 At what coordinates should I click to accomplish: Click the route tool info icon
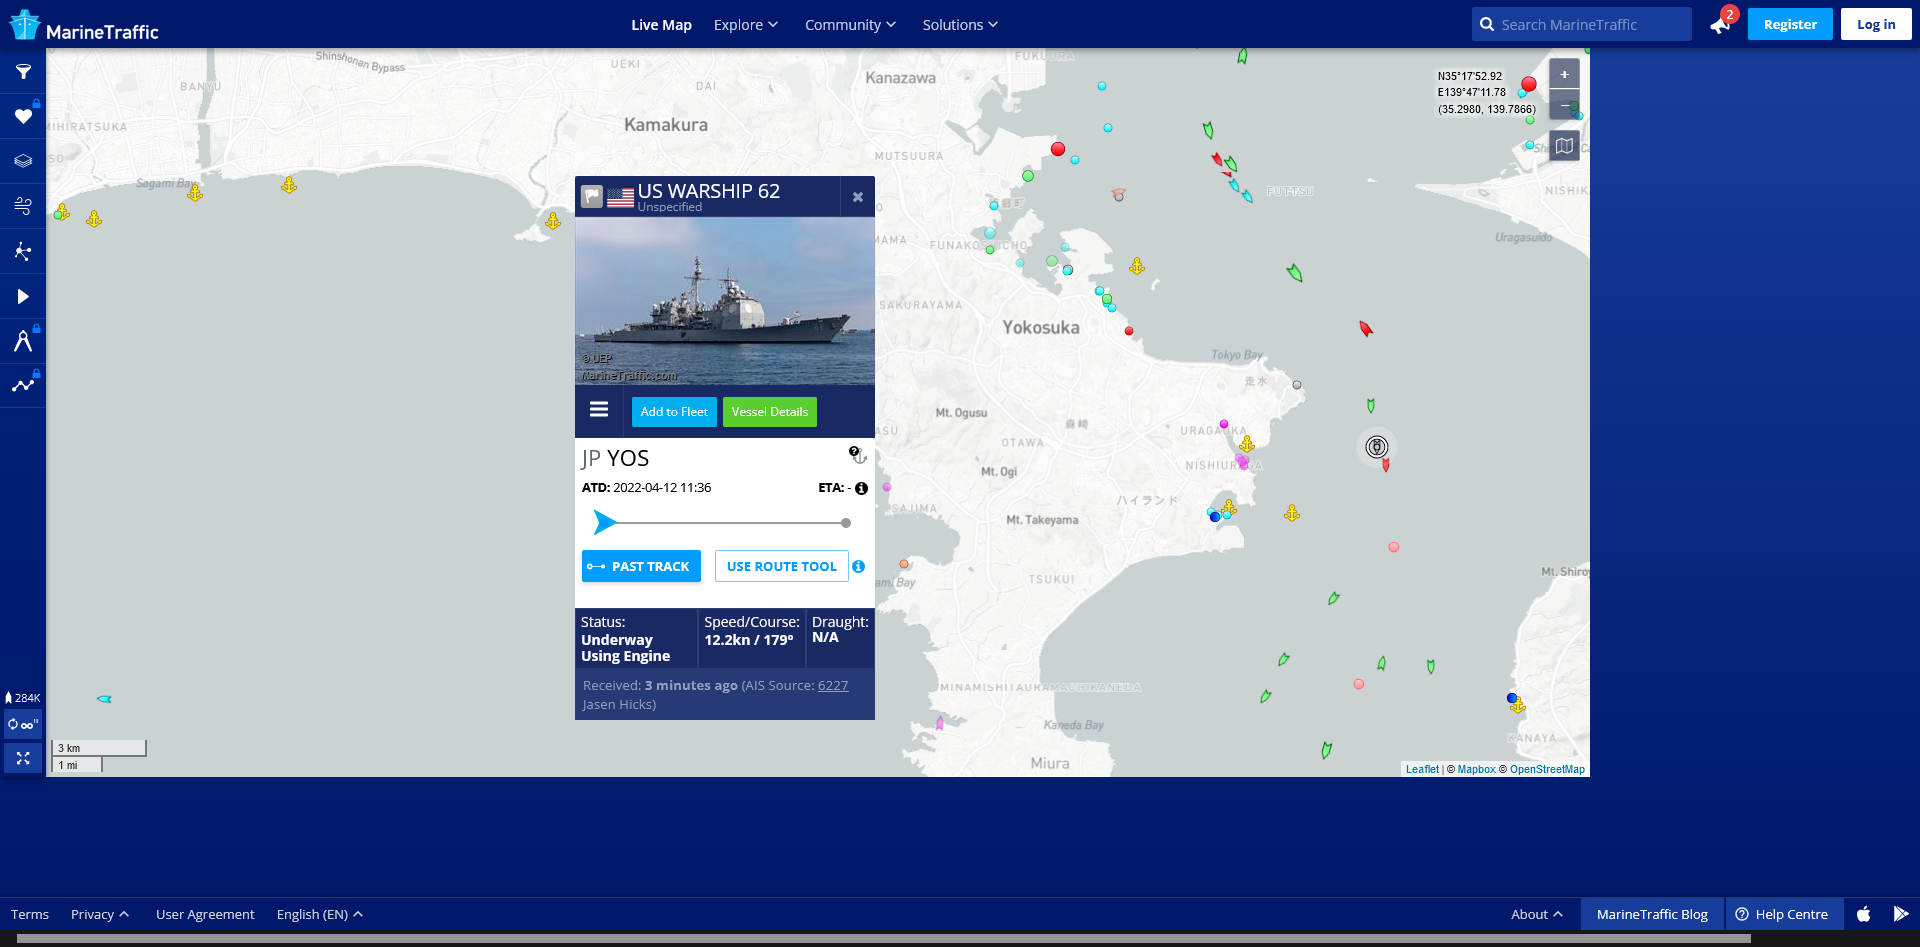[858, 566]
